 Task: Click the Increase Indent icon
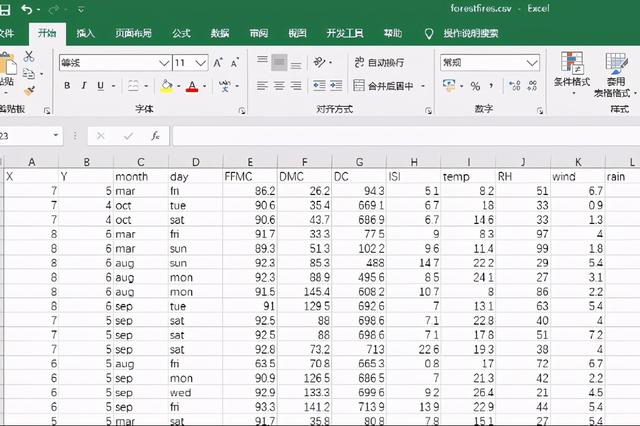336,85
